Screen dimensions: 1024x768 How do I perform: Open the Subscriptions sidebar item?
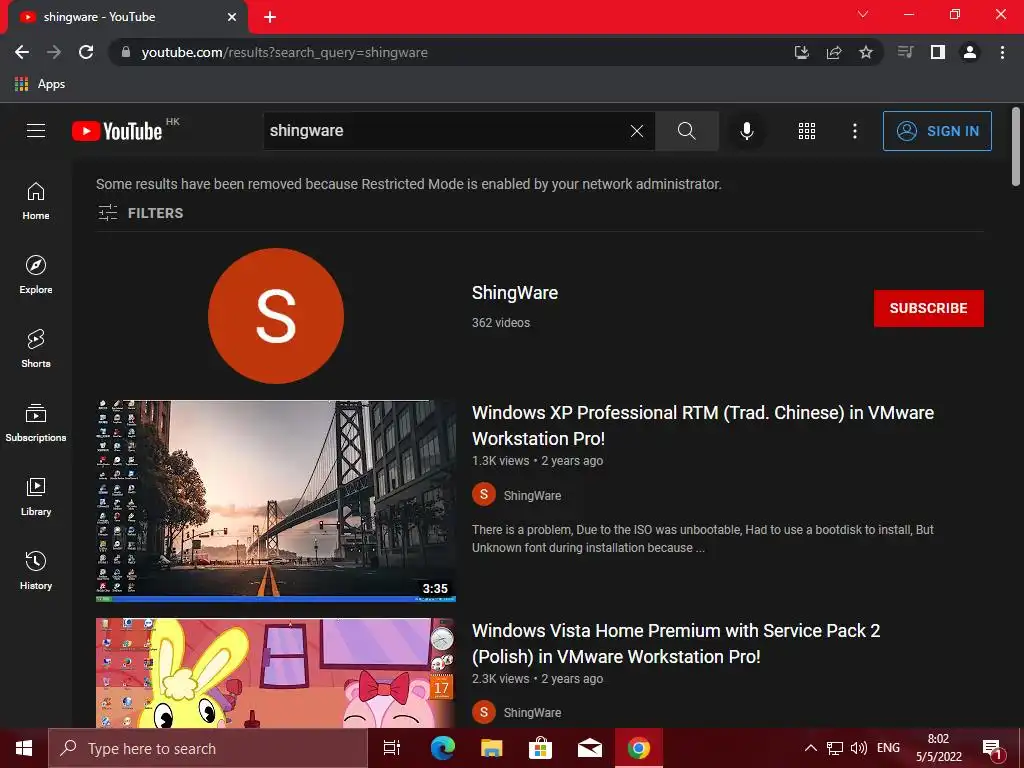point(36,423)
